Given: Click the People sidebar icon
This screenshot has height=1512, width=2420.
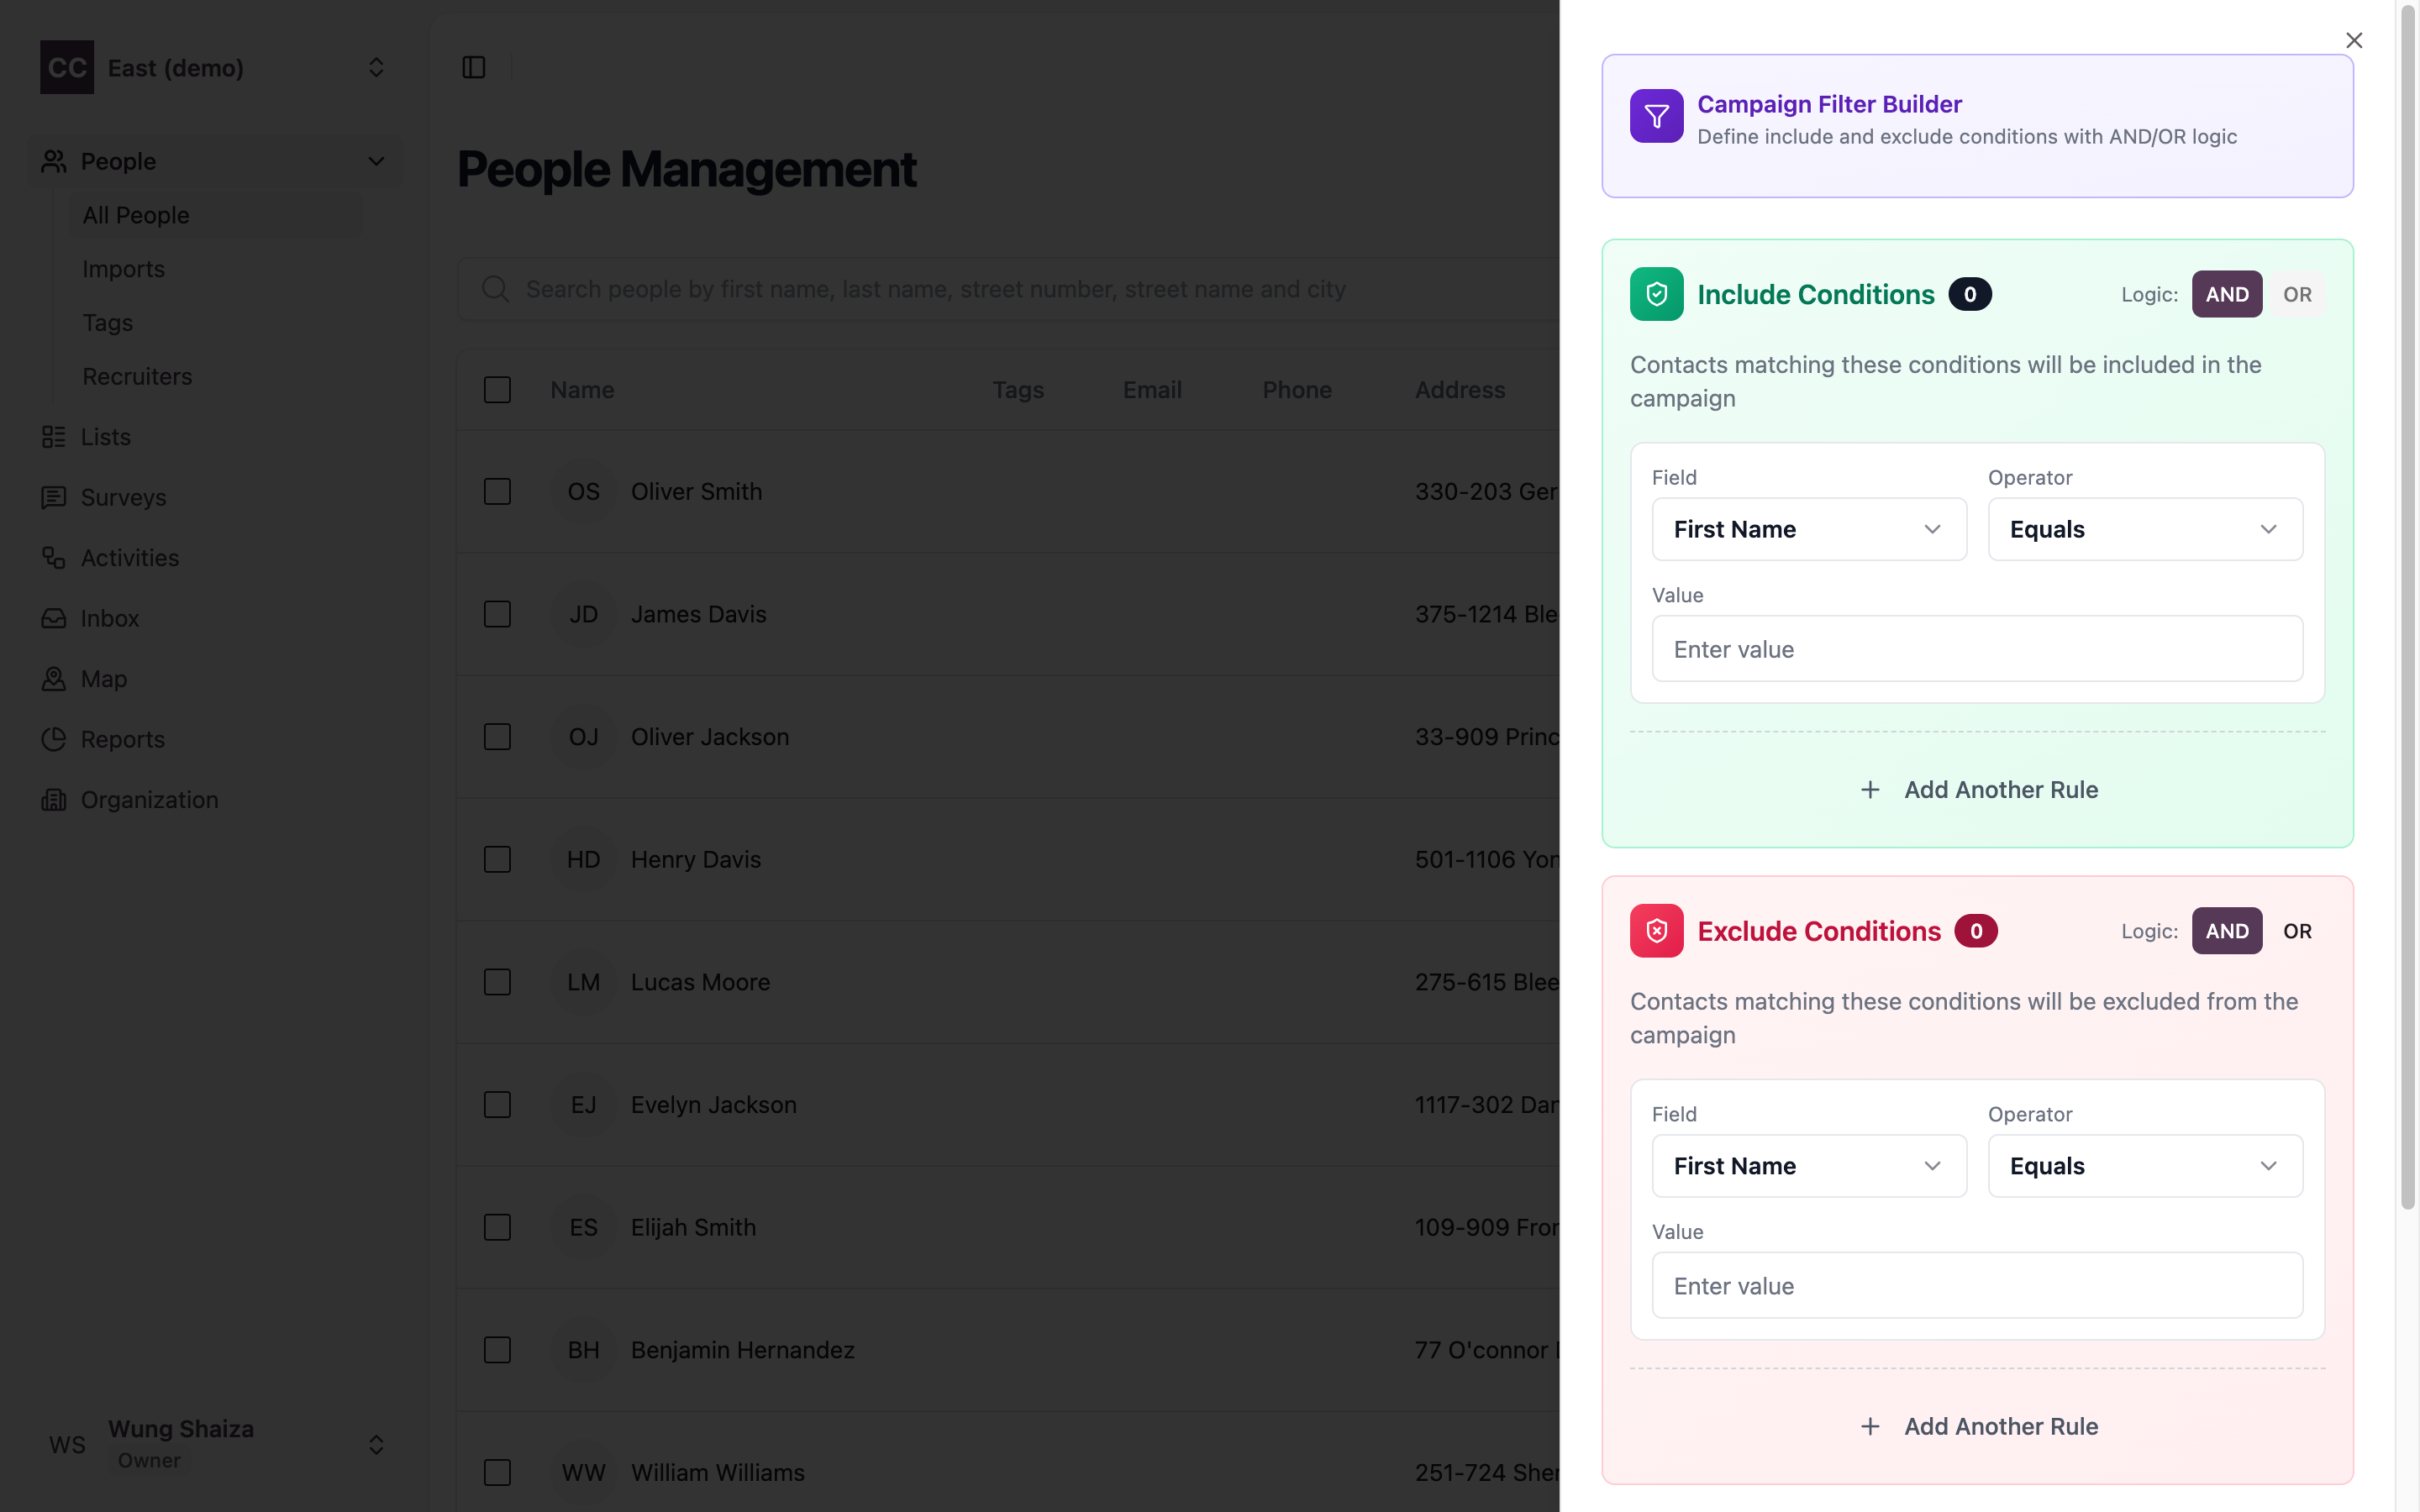Looking at the screenshot, I should point(54,161).
